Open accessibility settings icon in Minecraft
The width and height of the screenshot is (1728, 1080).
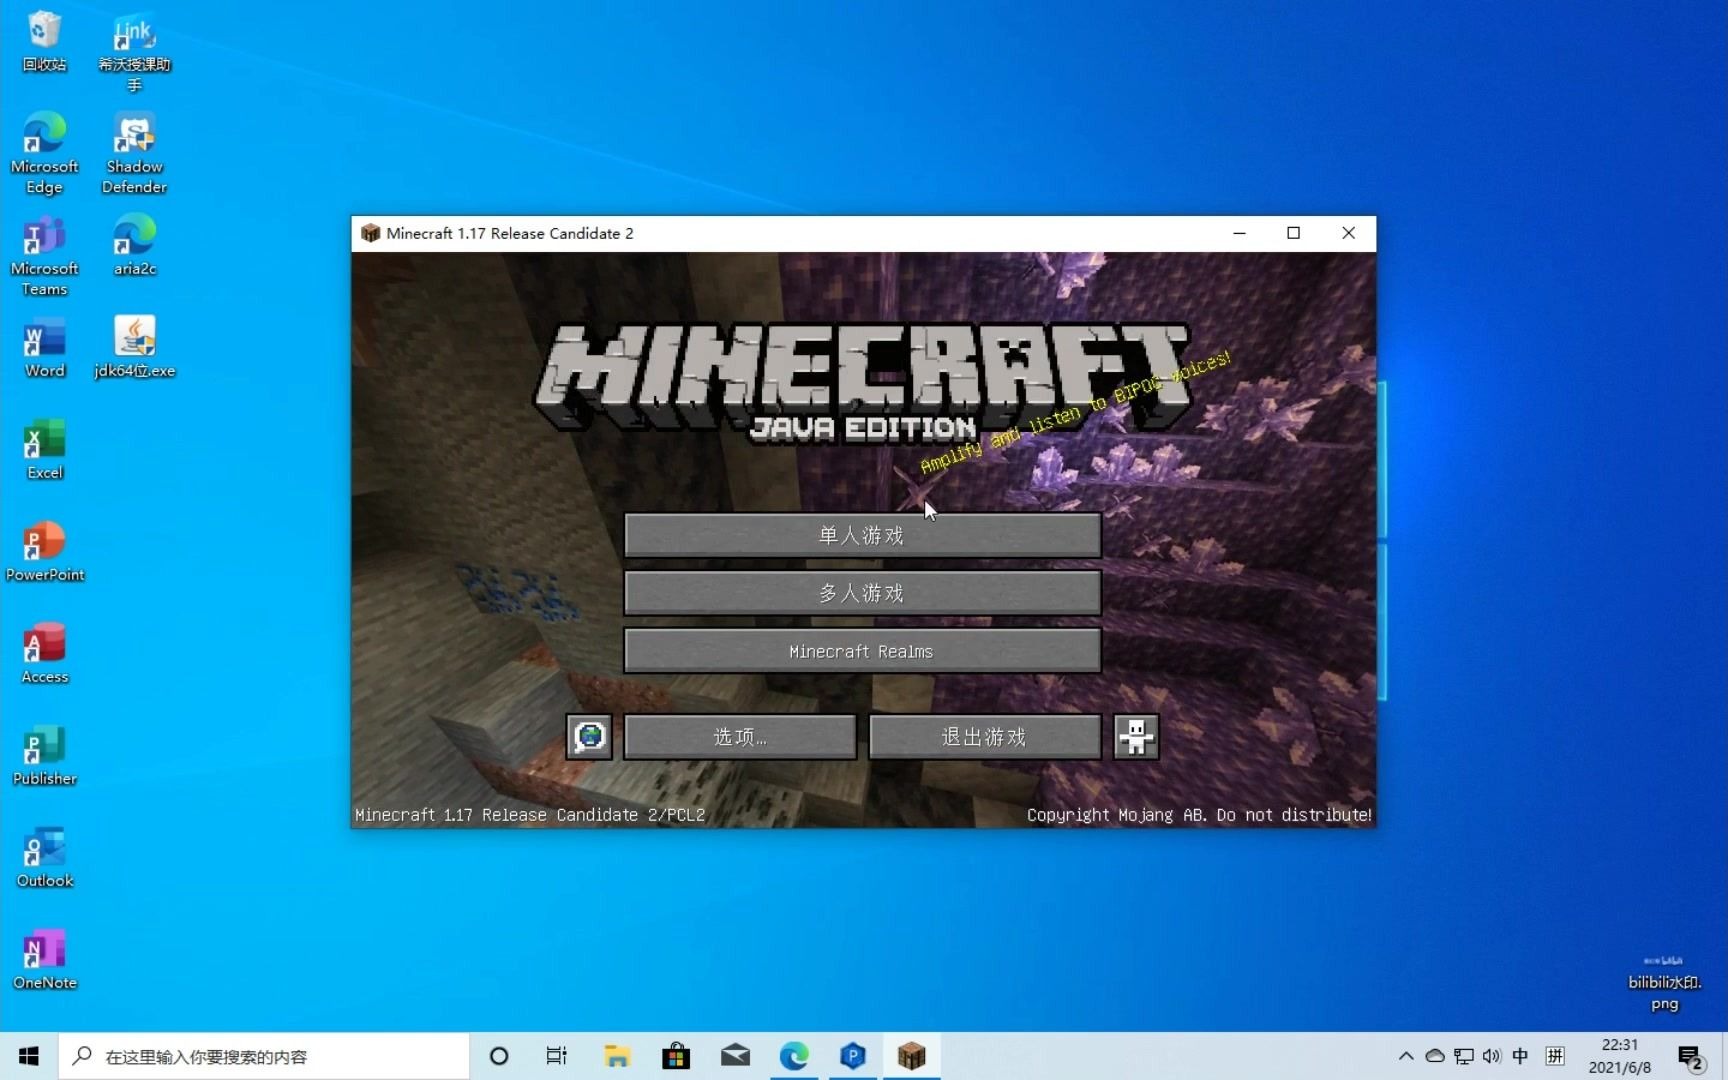pos(1136,737)
